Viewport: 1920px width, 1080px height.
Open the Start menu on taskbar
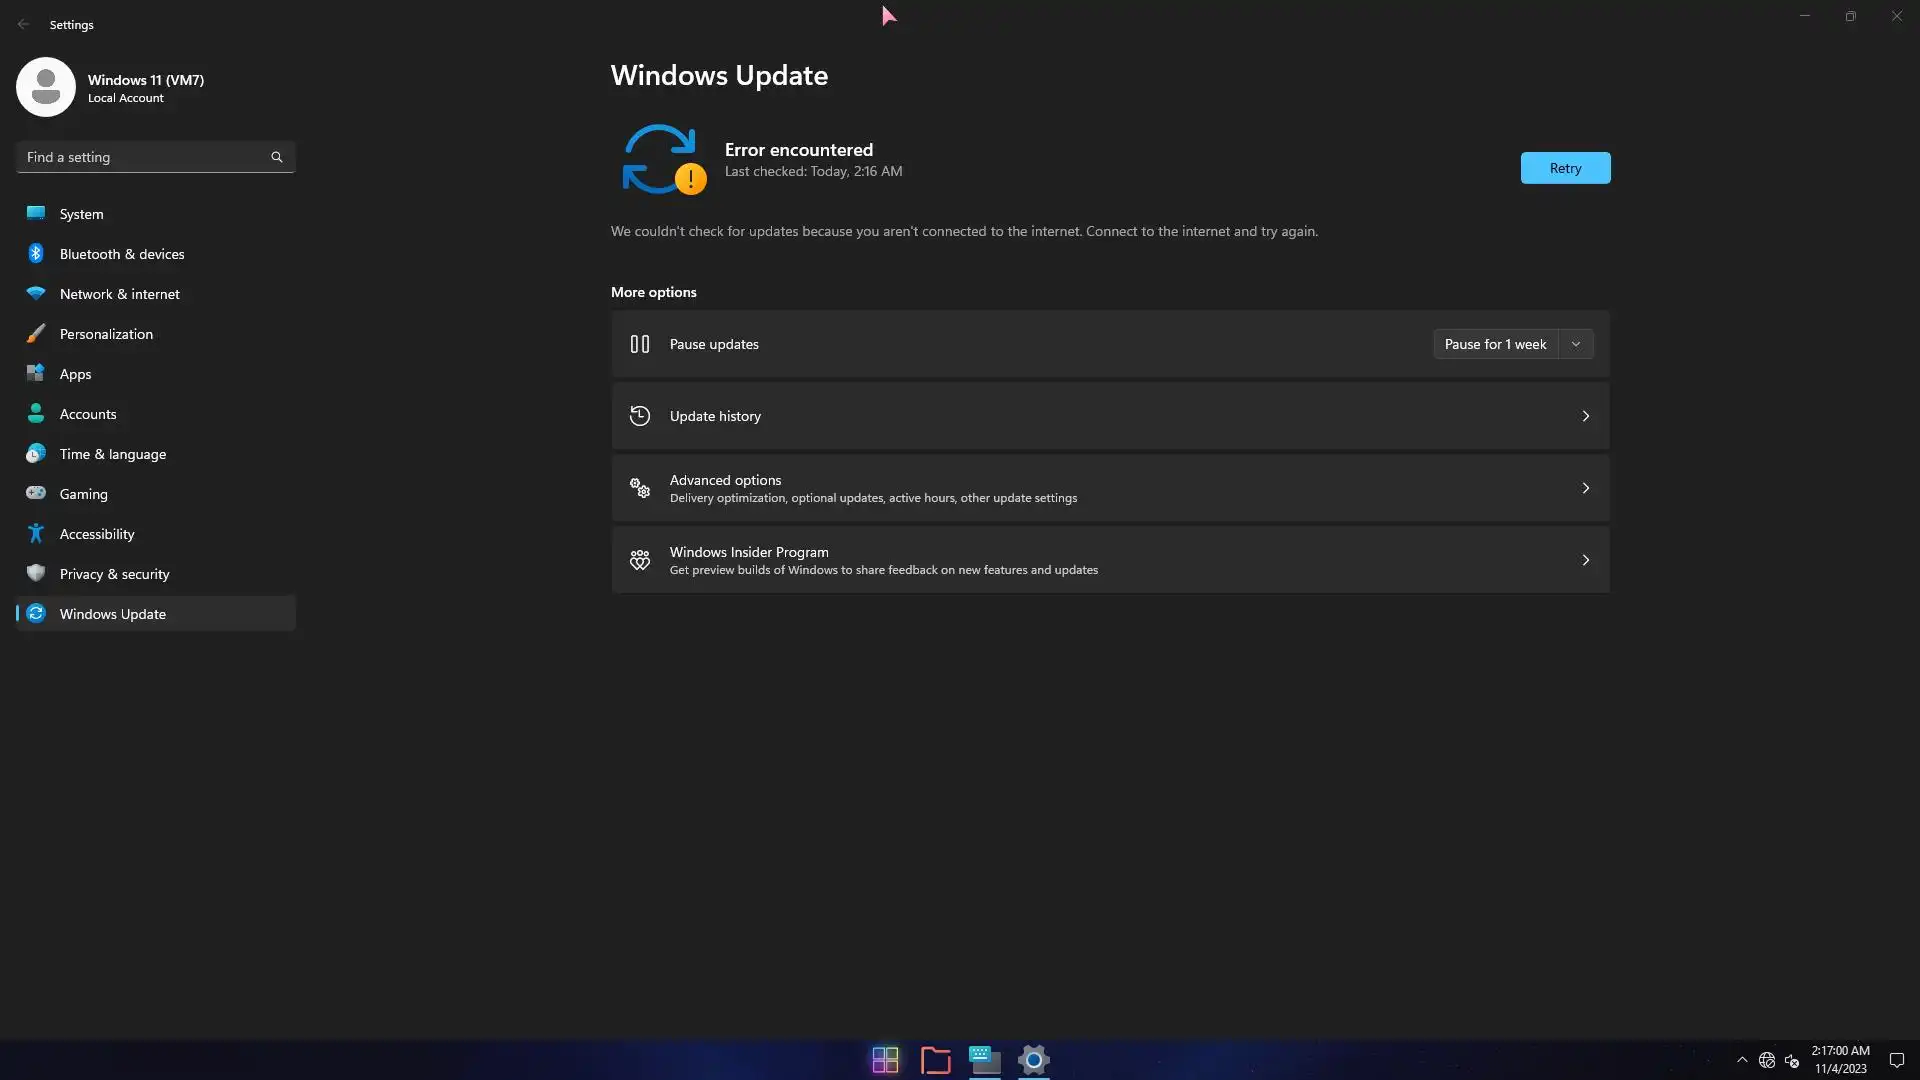pyautogui.click(x=885, y=1060)
